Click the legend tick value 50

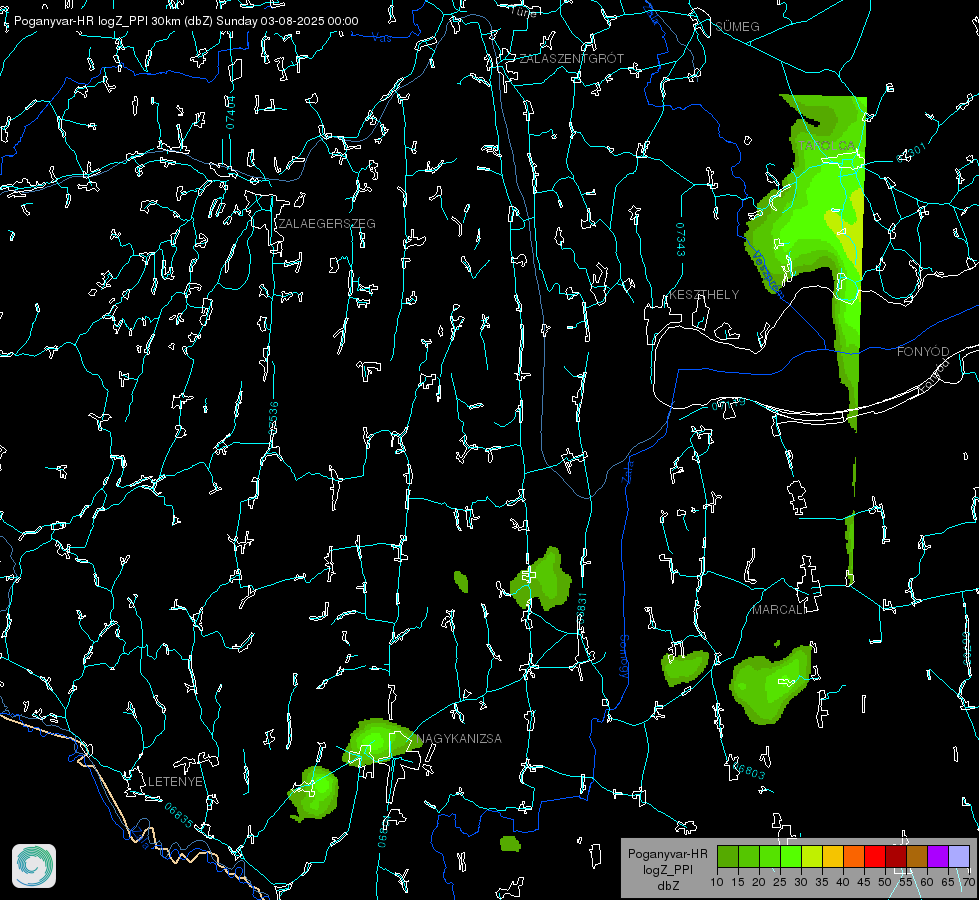pos(885,883)
